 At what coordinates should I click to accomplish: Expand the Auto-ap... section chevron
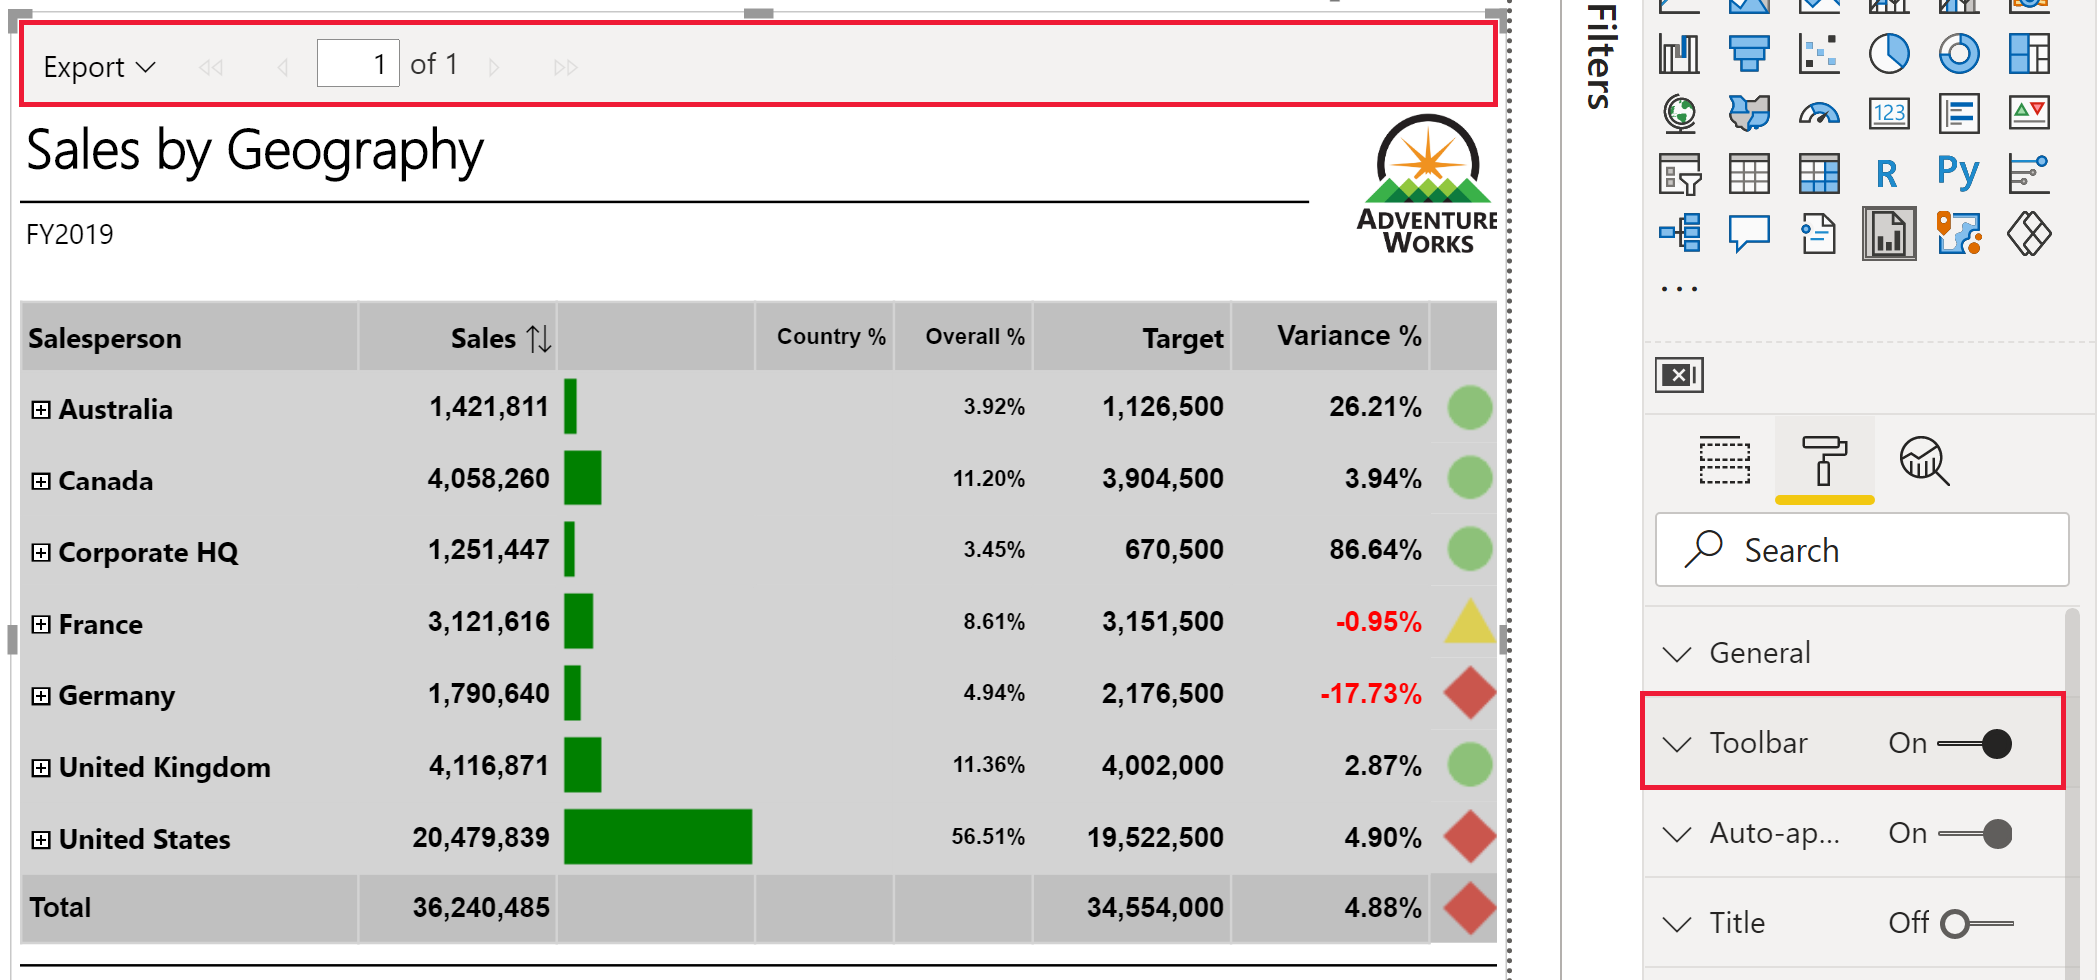(x=1677, y=834)
